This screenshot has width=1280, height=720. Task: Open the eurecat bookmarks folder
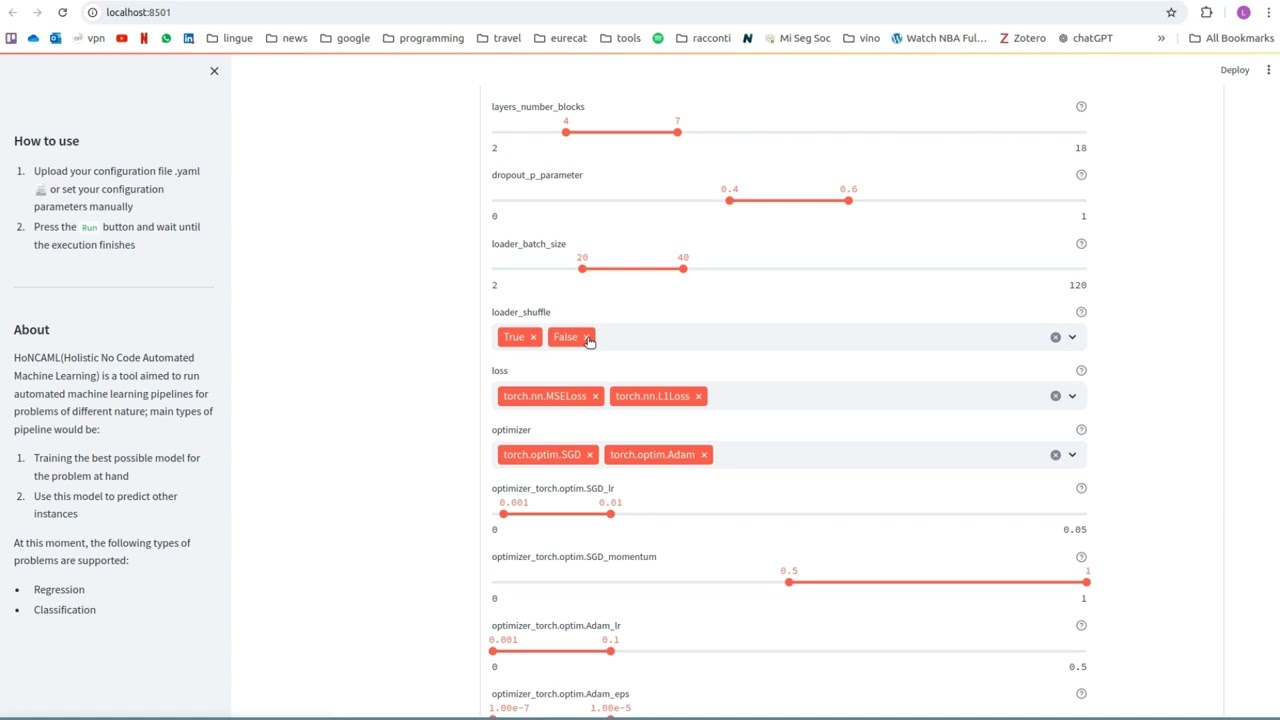[x=560, y=38]
